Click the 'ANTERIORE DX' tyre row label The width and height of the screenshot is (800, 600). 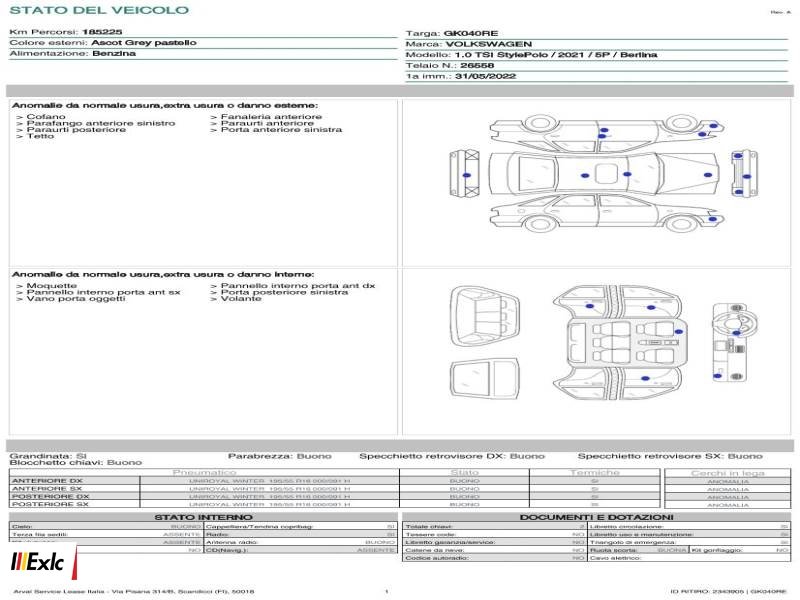(x=47, y=481)
